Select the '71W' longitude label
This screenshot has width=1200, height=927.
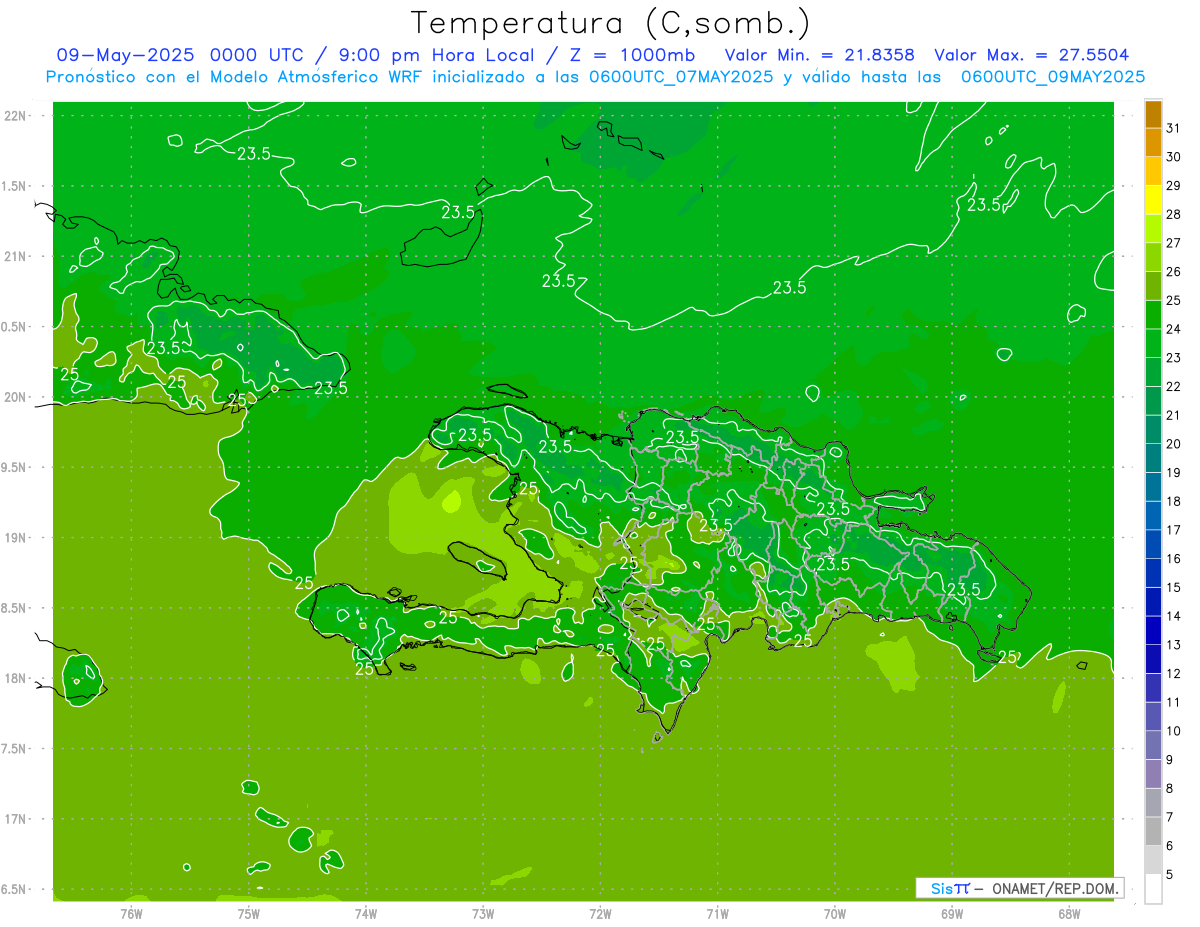tap(717, 914)
